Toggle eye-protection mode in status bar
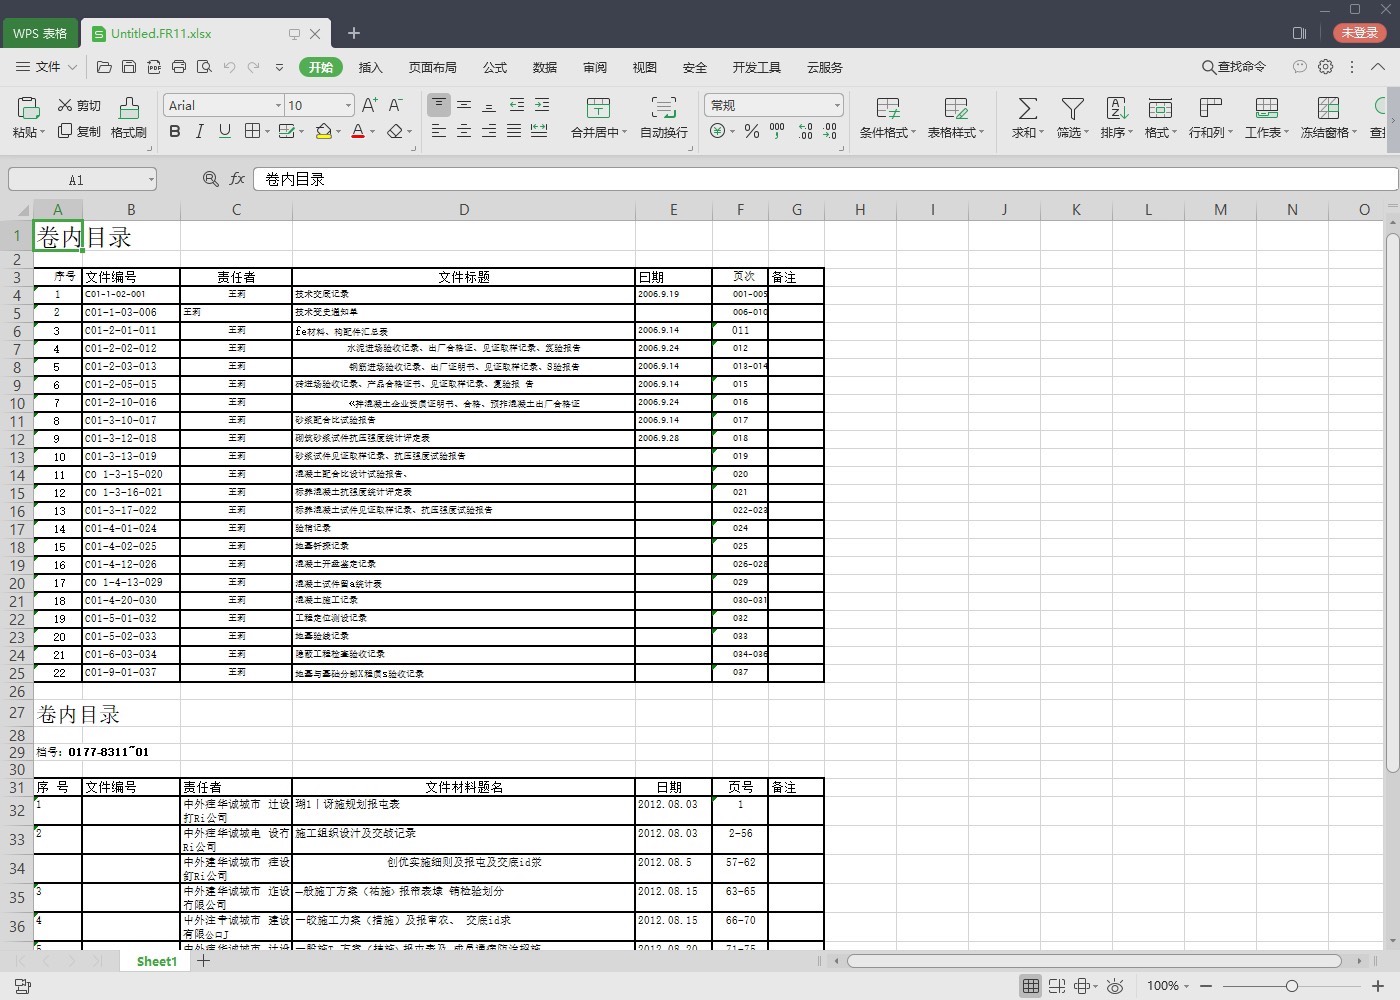1400x1000 pixels. point(1116,986)
